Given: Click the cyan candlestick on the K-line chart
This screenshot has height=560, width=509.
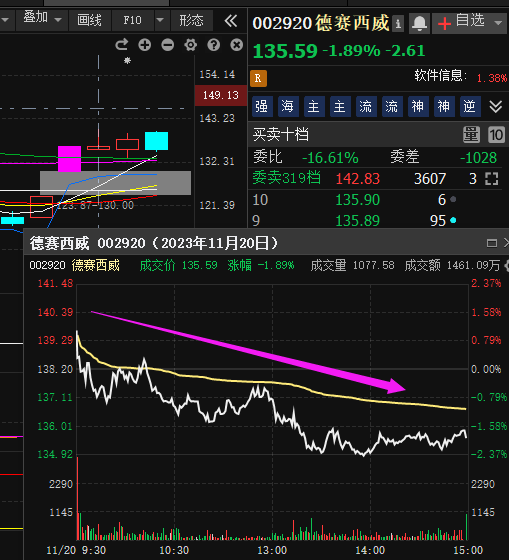Looking at the screenshot, I should pos(156,141).
